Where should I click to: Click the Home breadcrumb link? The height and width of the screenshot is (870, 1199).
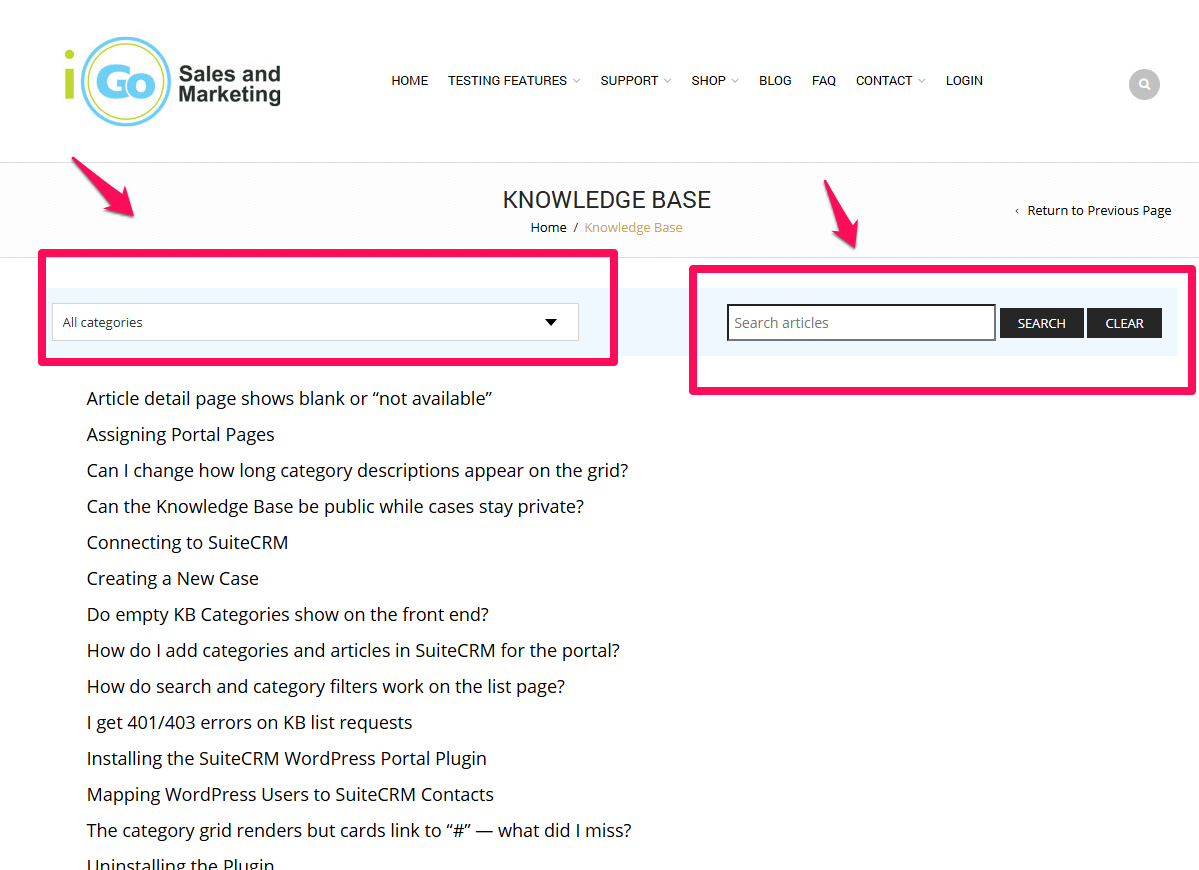tap(548, 228)
